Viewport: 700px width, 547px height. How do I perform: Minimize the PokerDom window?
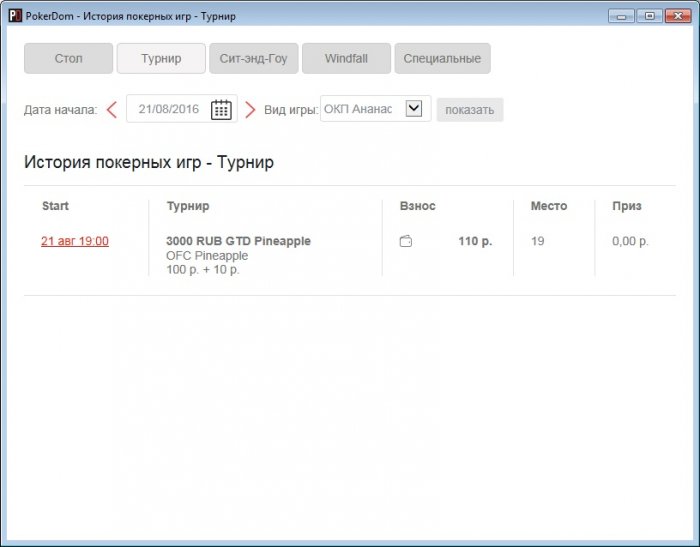621,16
